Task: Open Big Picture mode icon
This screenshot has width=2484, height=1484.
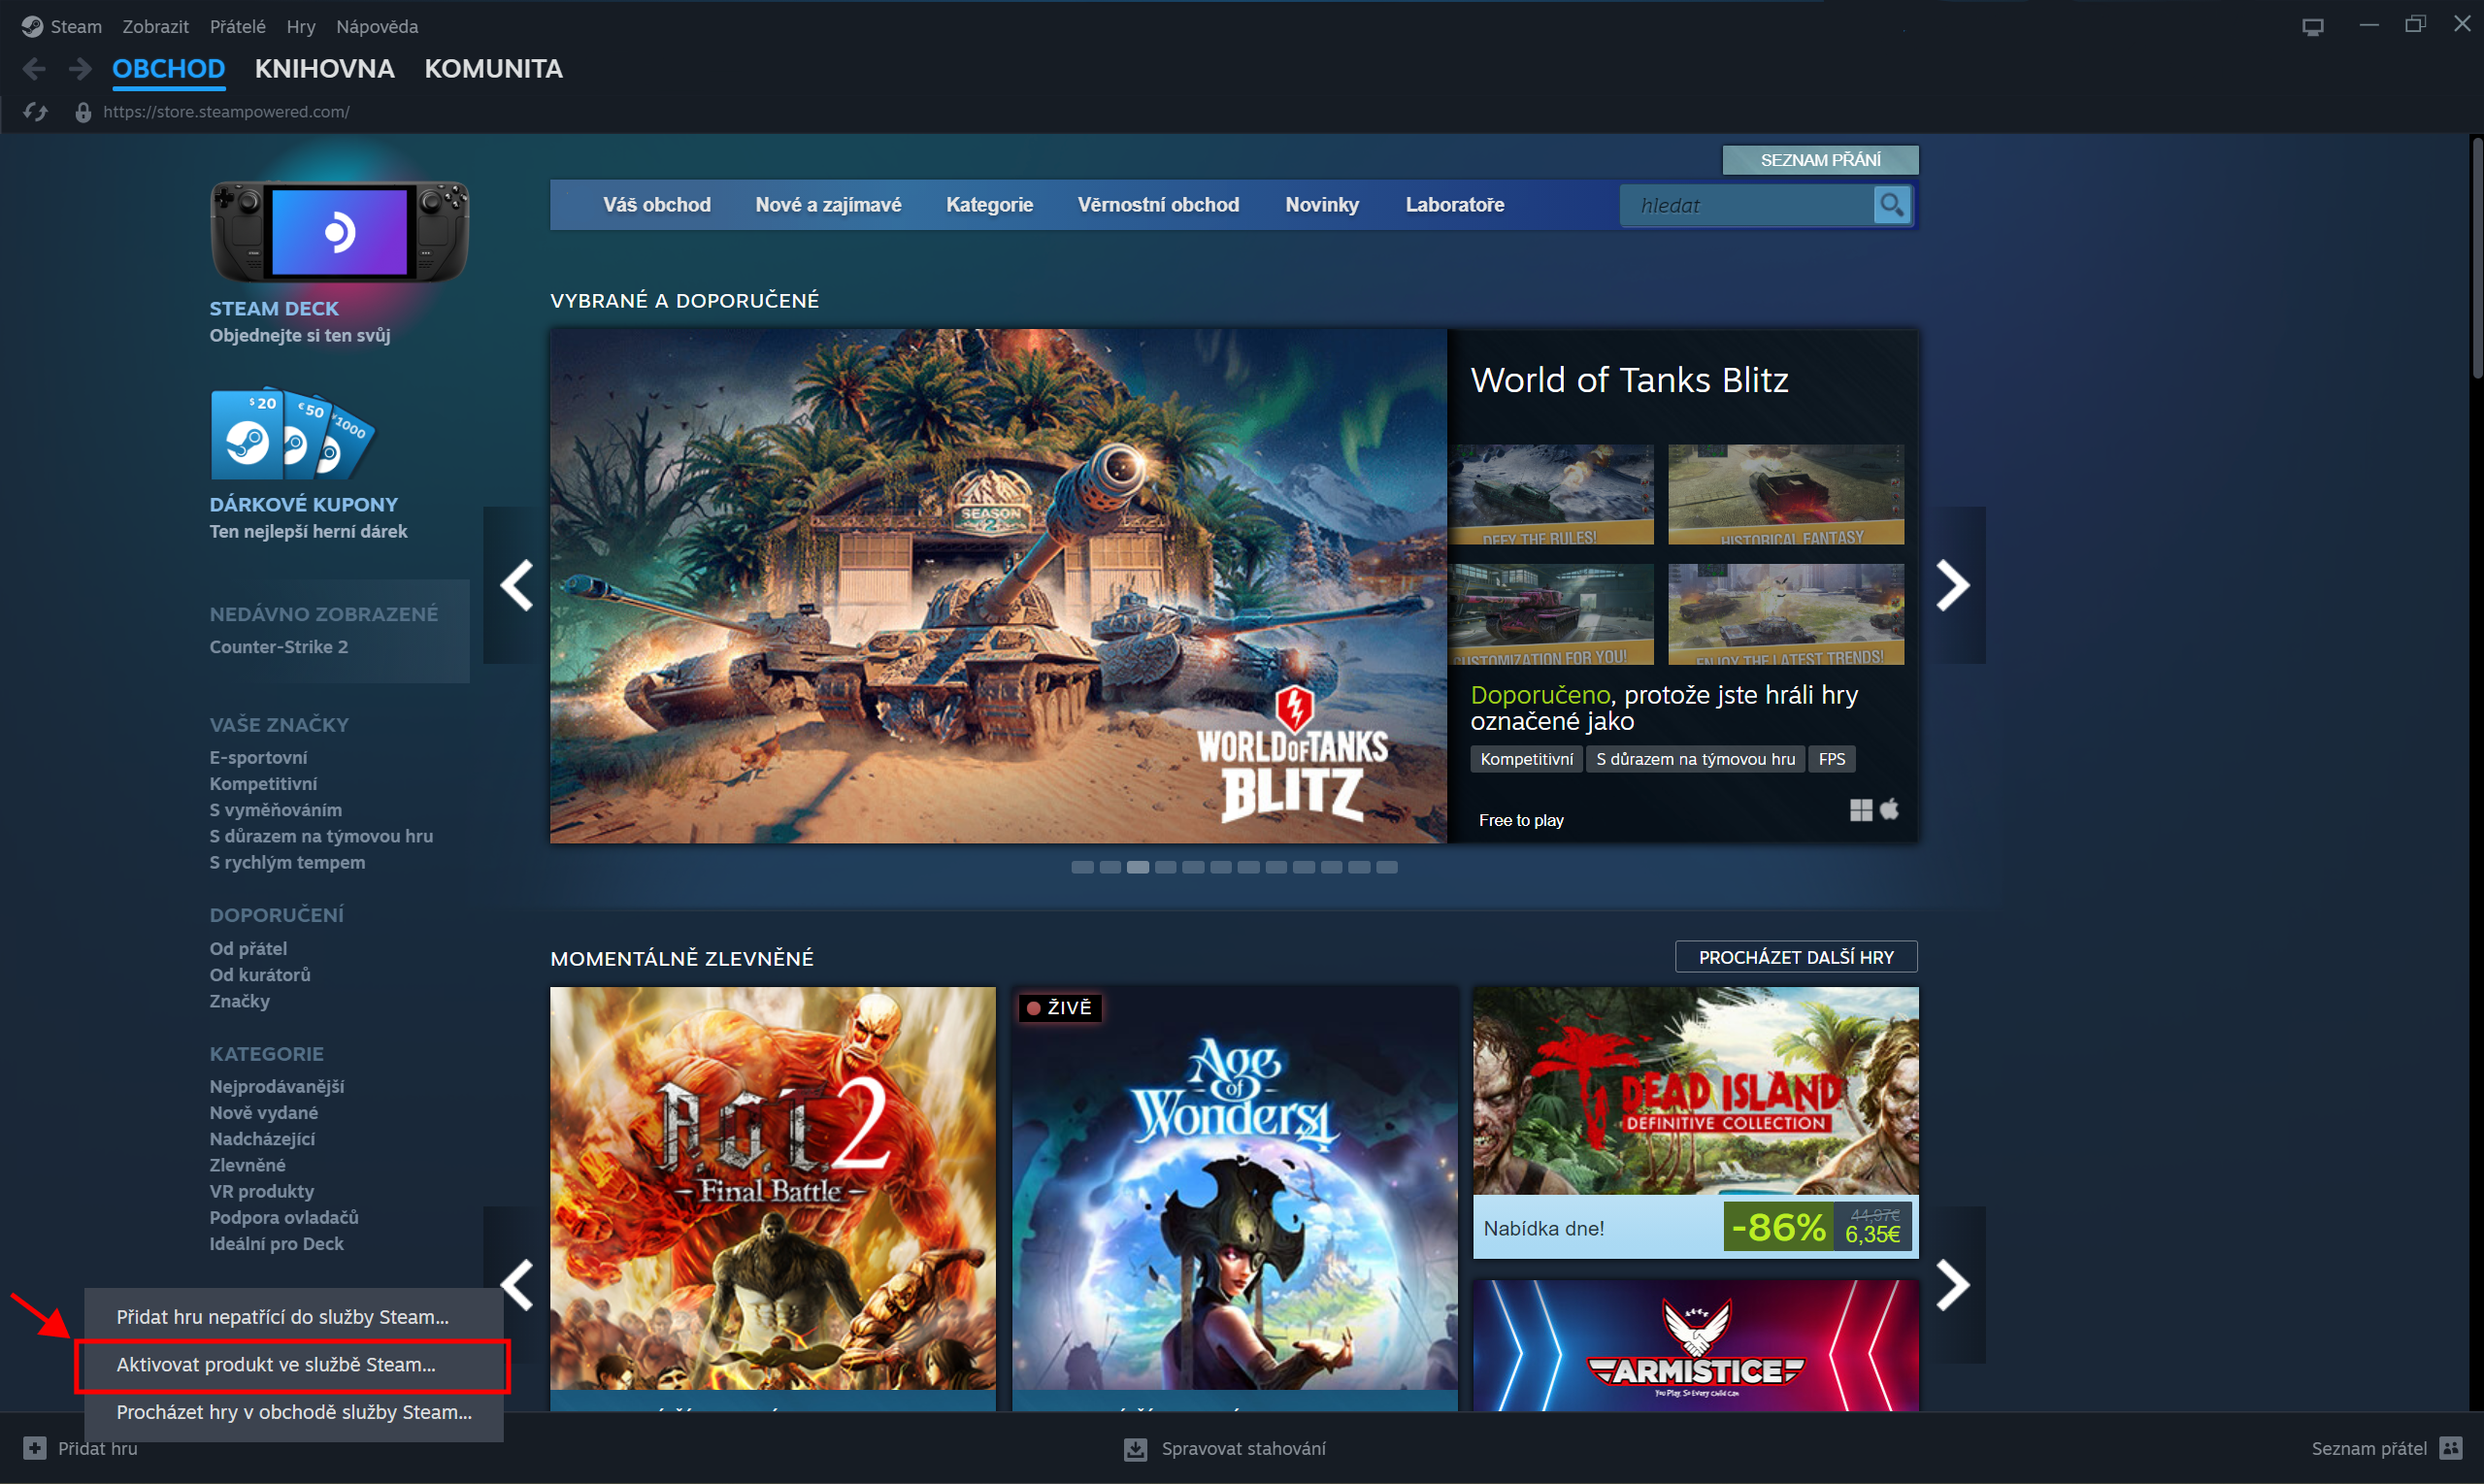Action: tap(2312, 26)
